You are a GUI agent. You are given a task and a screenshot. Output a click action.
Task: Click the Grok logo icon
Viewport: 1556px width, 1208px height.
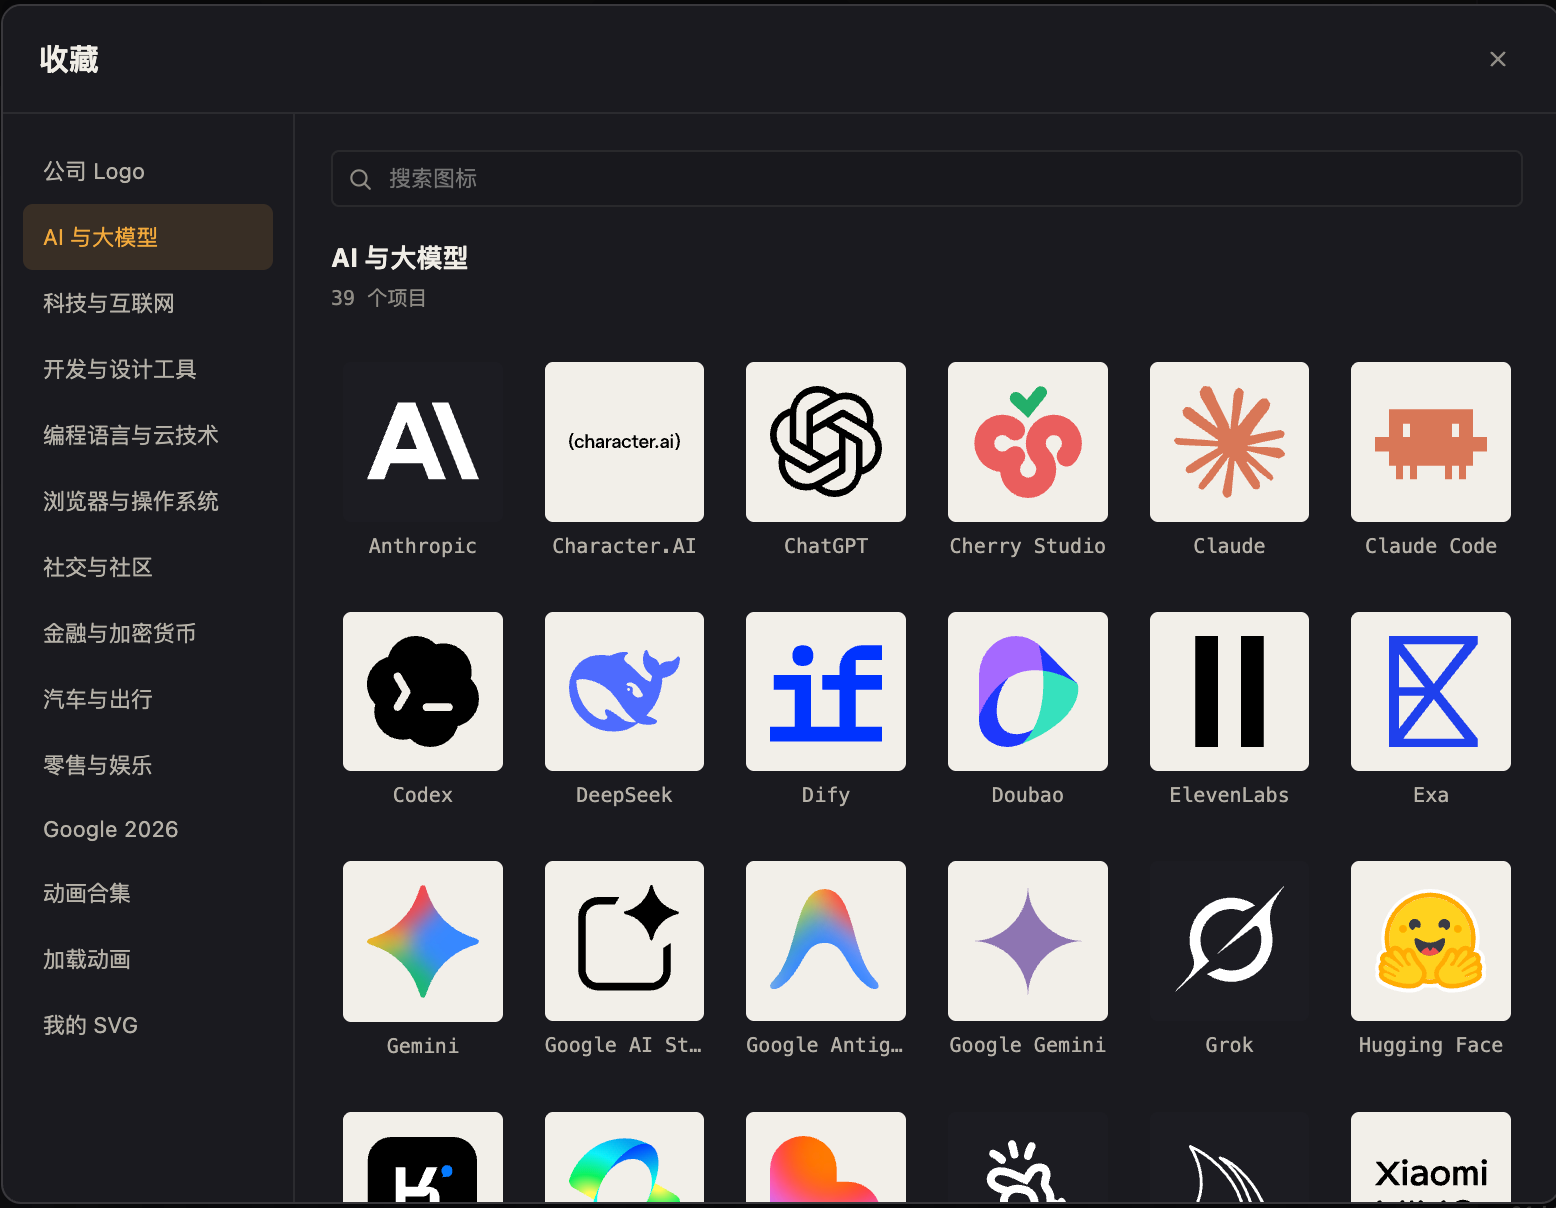[x=1229, y=941]
